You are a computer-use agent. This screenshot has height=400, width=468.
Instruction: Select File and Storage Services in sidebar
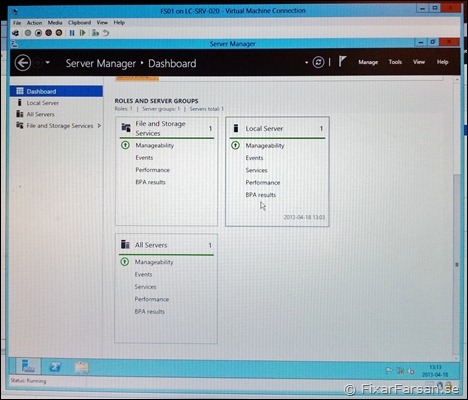tap(60, 126)
